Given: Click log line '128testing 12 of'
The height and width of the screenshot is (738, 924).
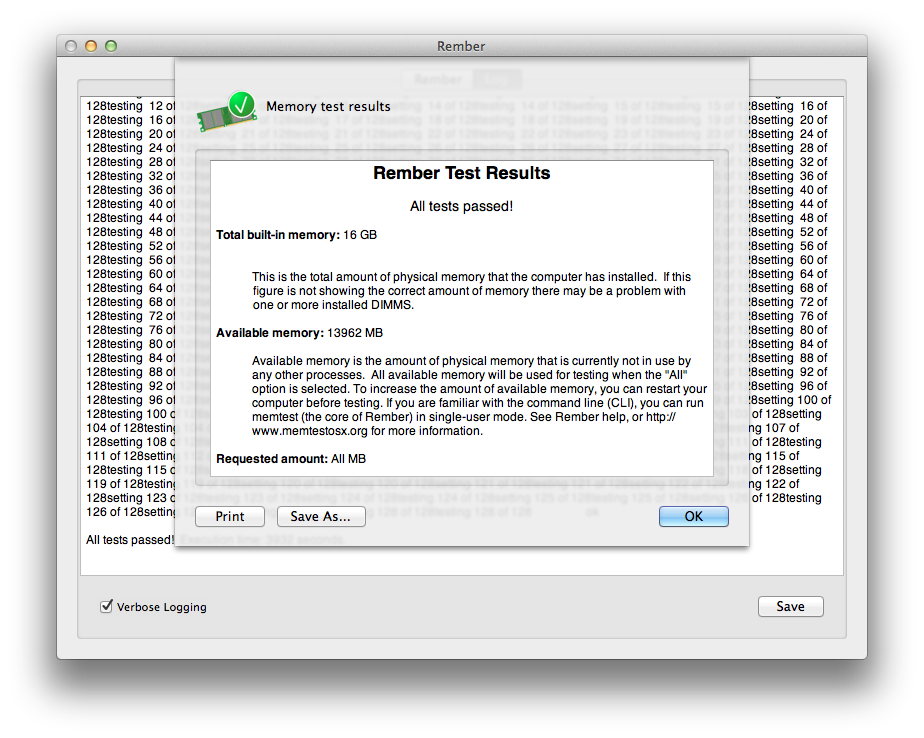Looking at the screenshot, I should click(x=130, y=106).
